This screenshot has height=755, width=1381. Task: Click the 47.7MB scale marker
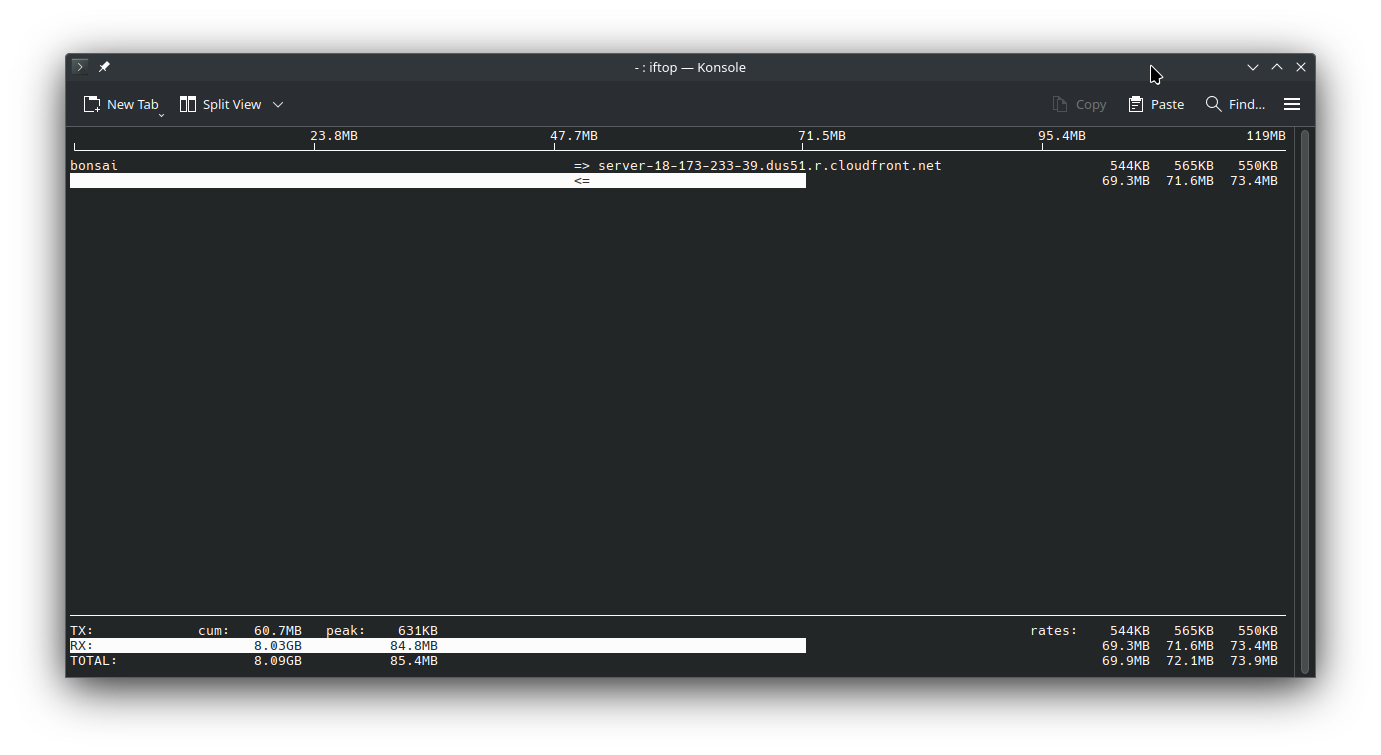(x=574, y=136)
